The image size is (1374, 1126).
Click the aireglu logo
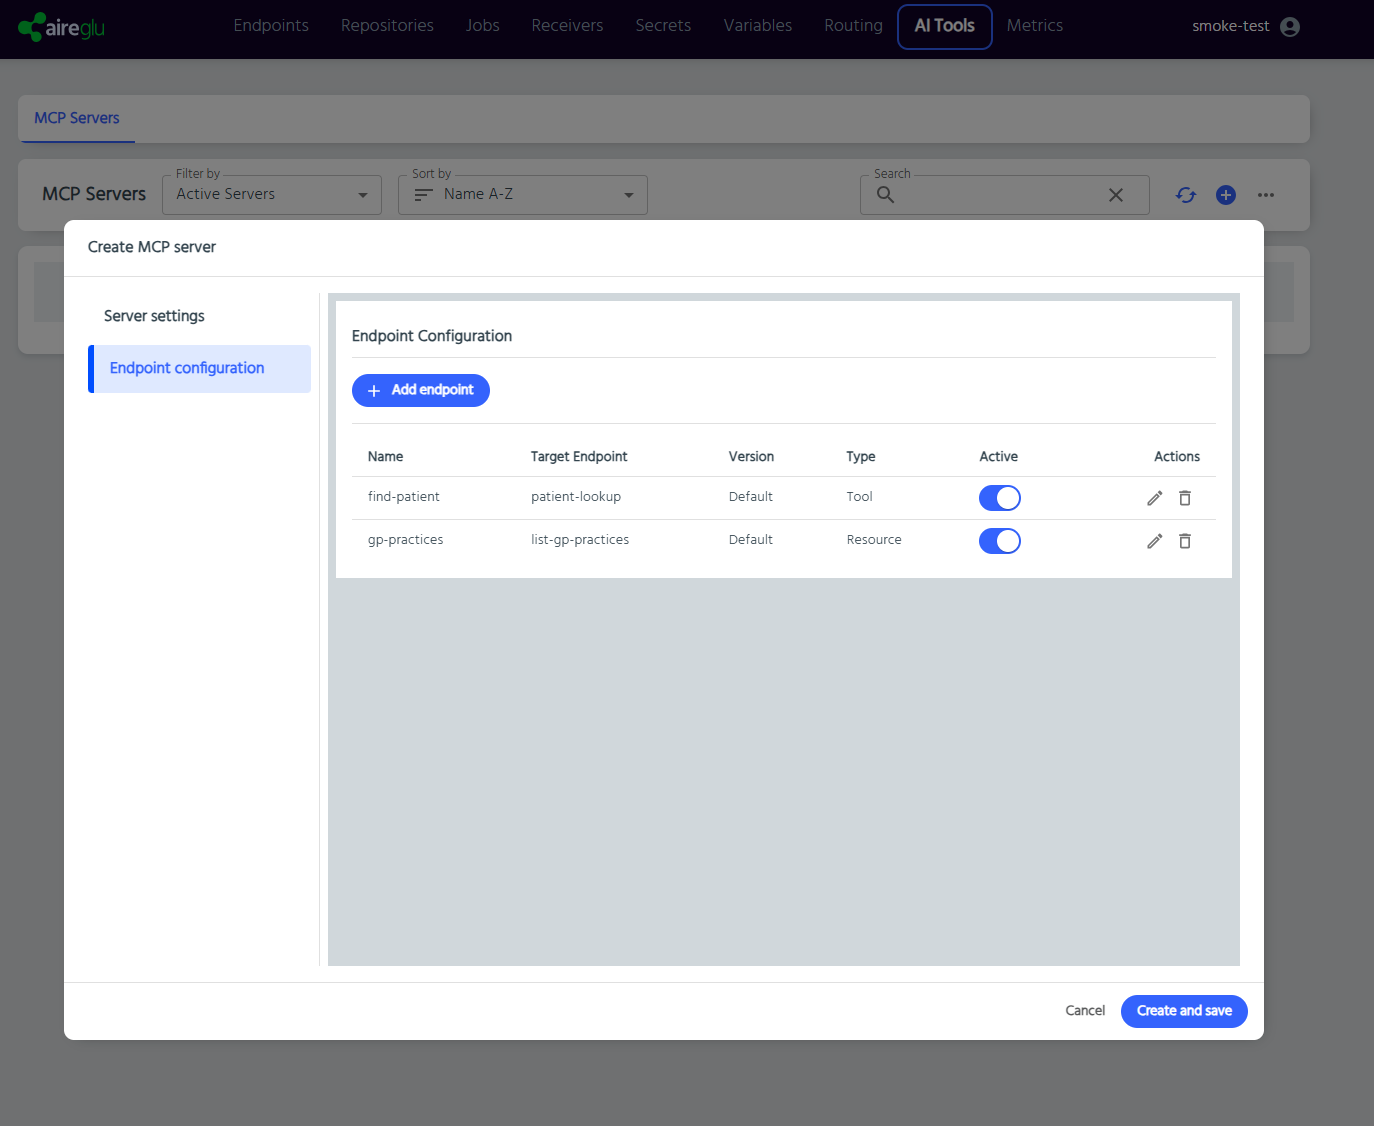tap(62, 27)
